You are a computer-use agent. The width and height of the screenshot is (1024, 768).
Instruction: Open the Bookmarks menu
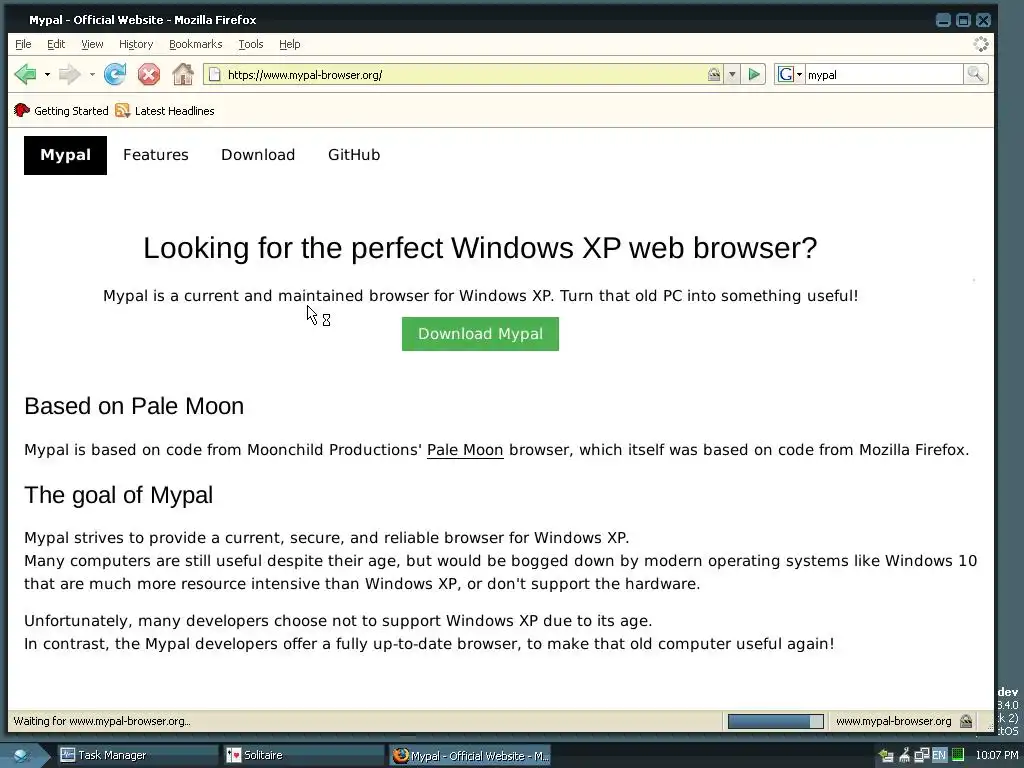tap(195, 44)
